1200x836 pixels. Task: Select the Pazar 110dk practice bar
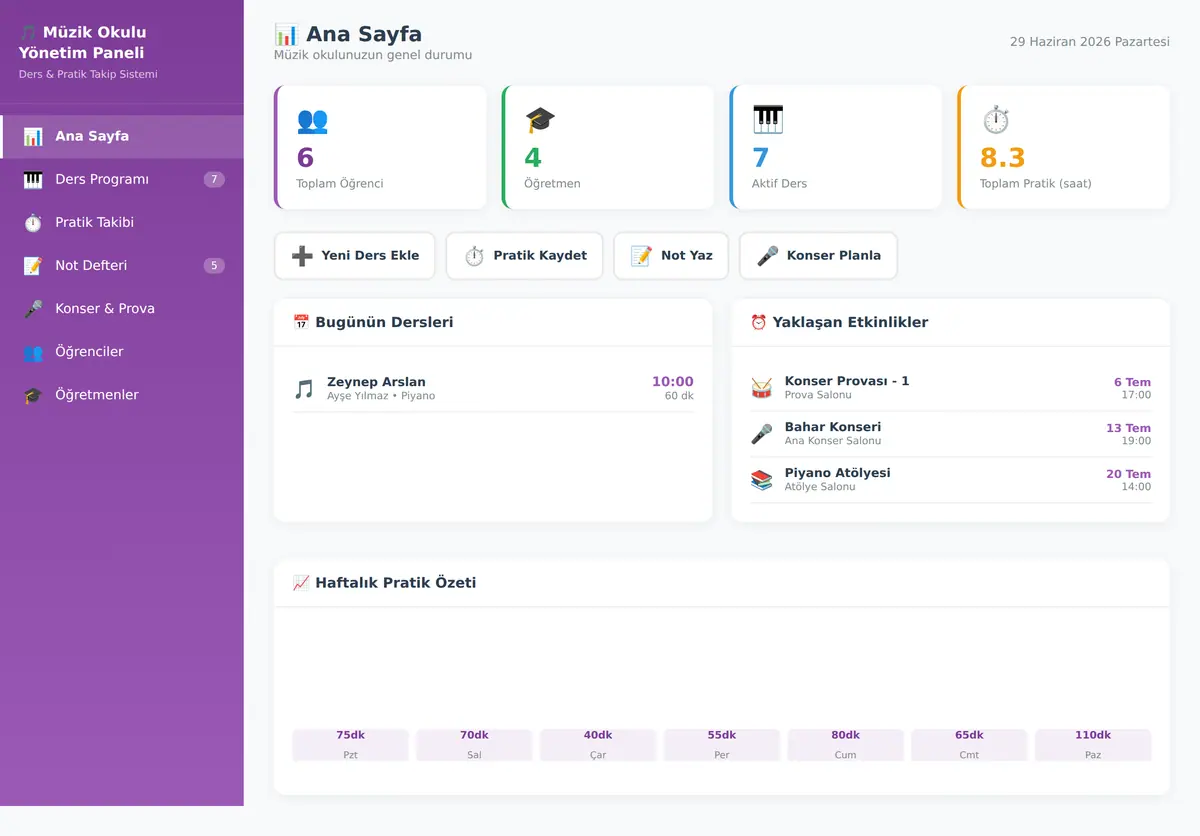[1093, 745]
